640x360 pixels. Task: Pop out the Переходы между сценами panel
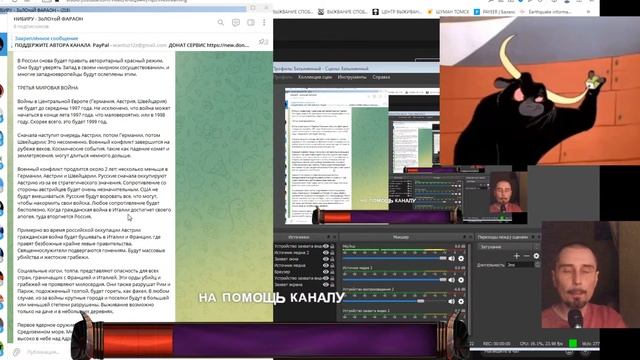534,237
